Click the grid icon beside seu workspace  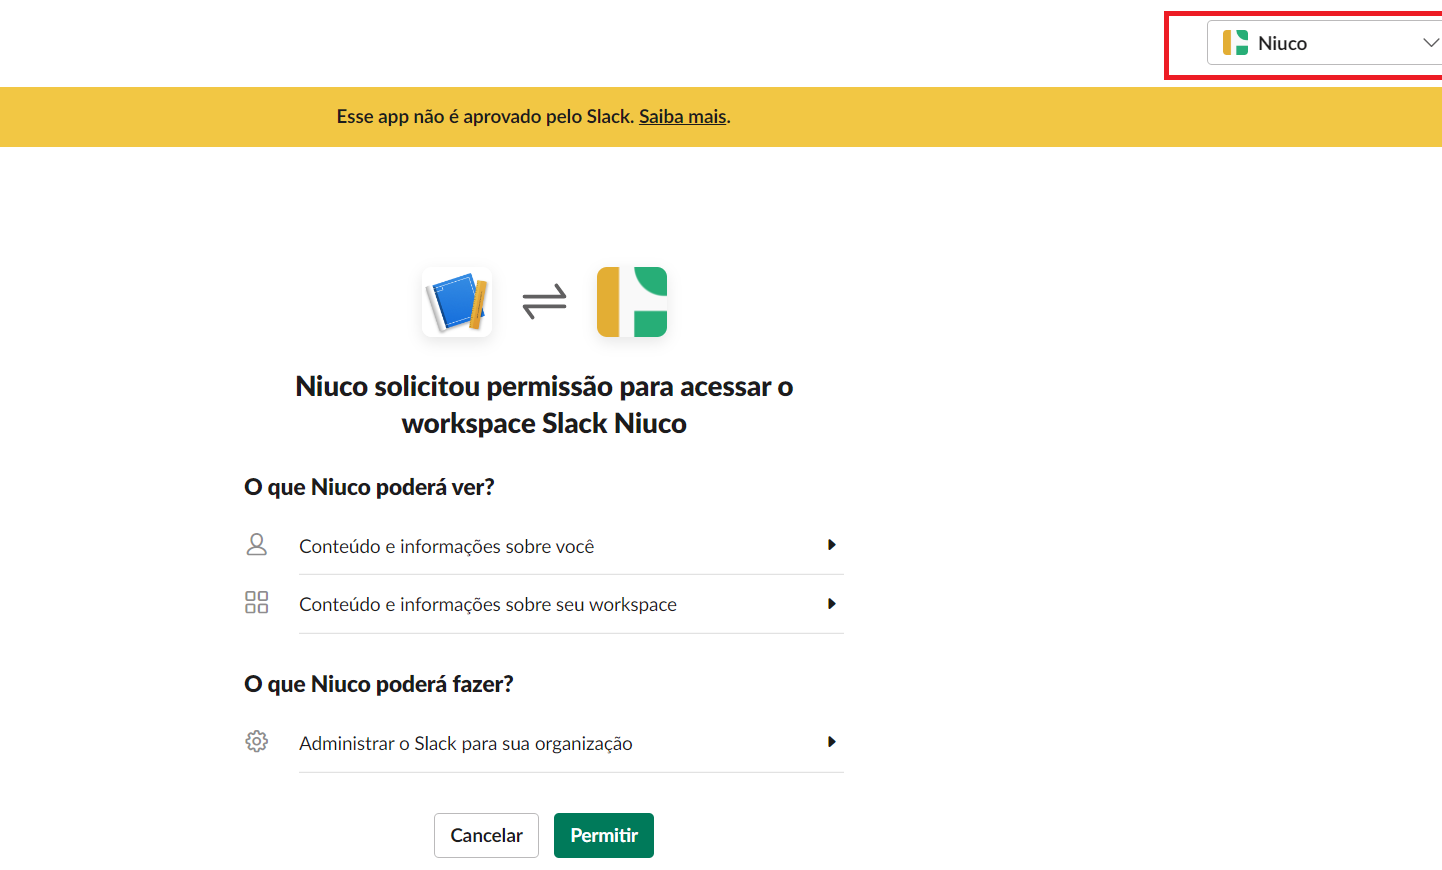(x=257, y=602)
